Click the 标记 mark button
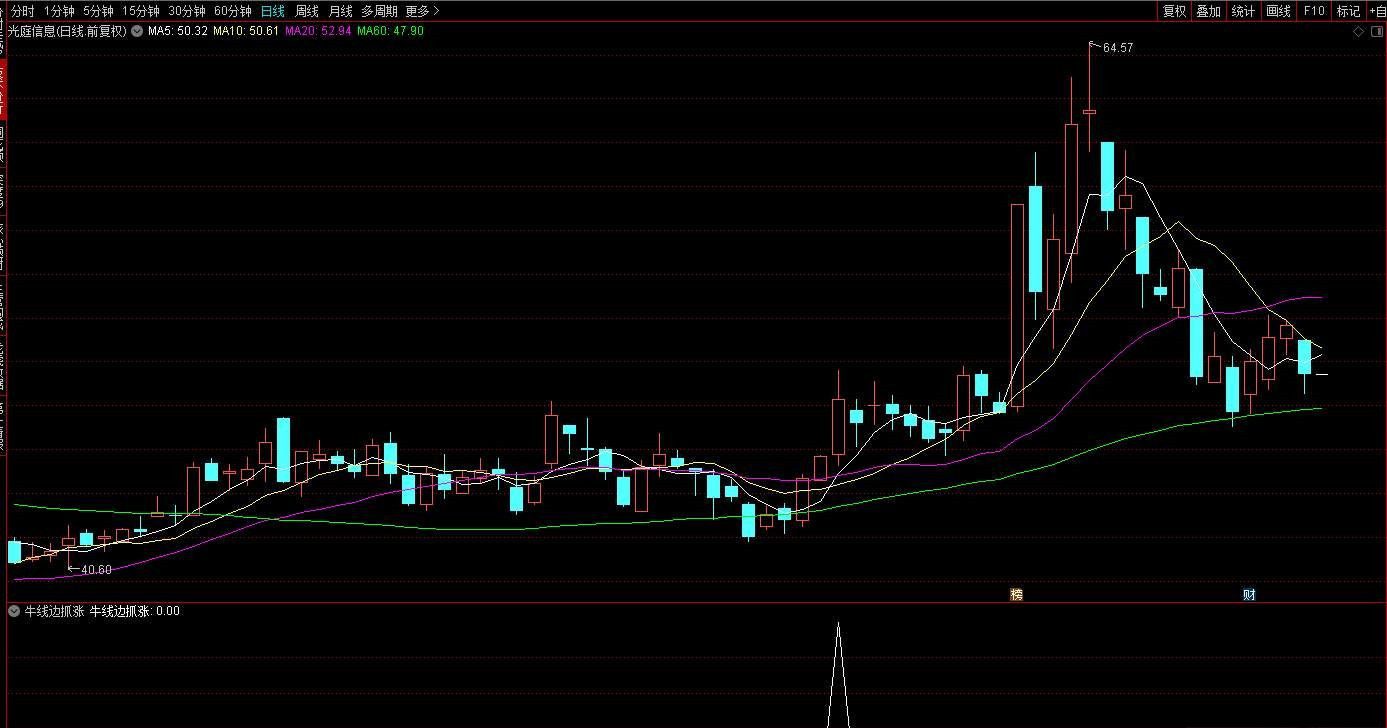Image resolution: width=1387 pixels, height=728 pixels. click(x=1348, y=11)
